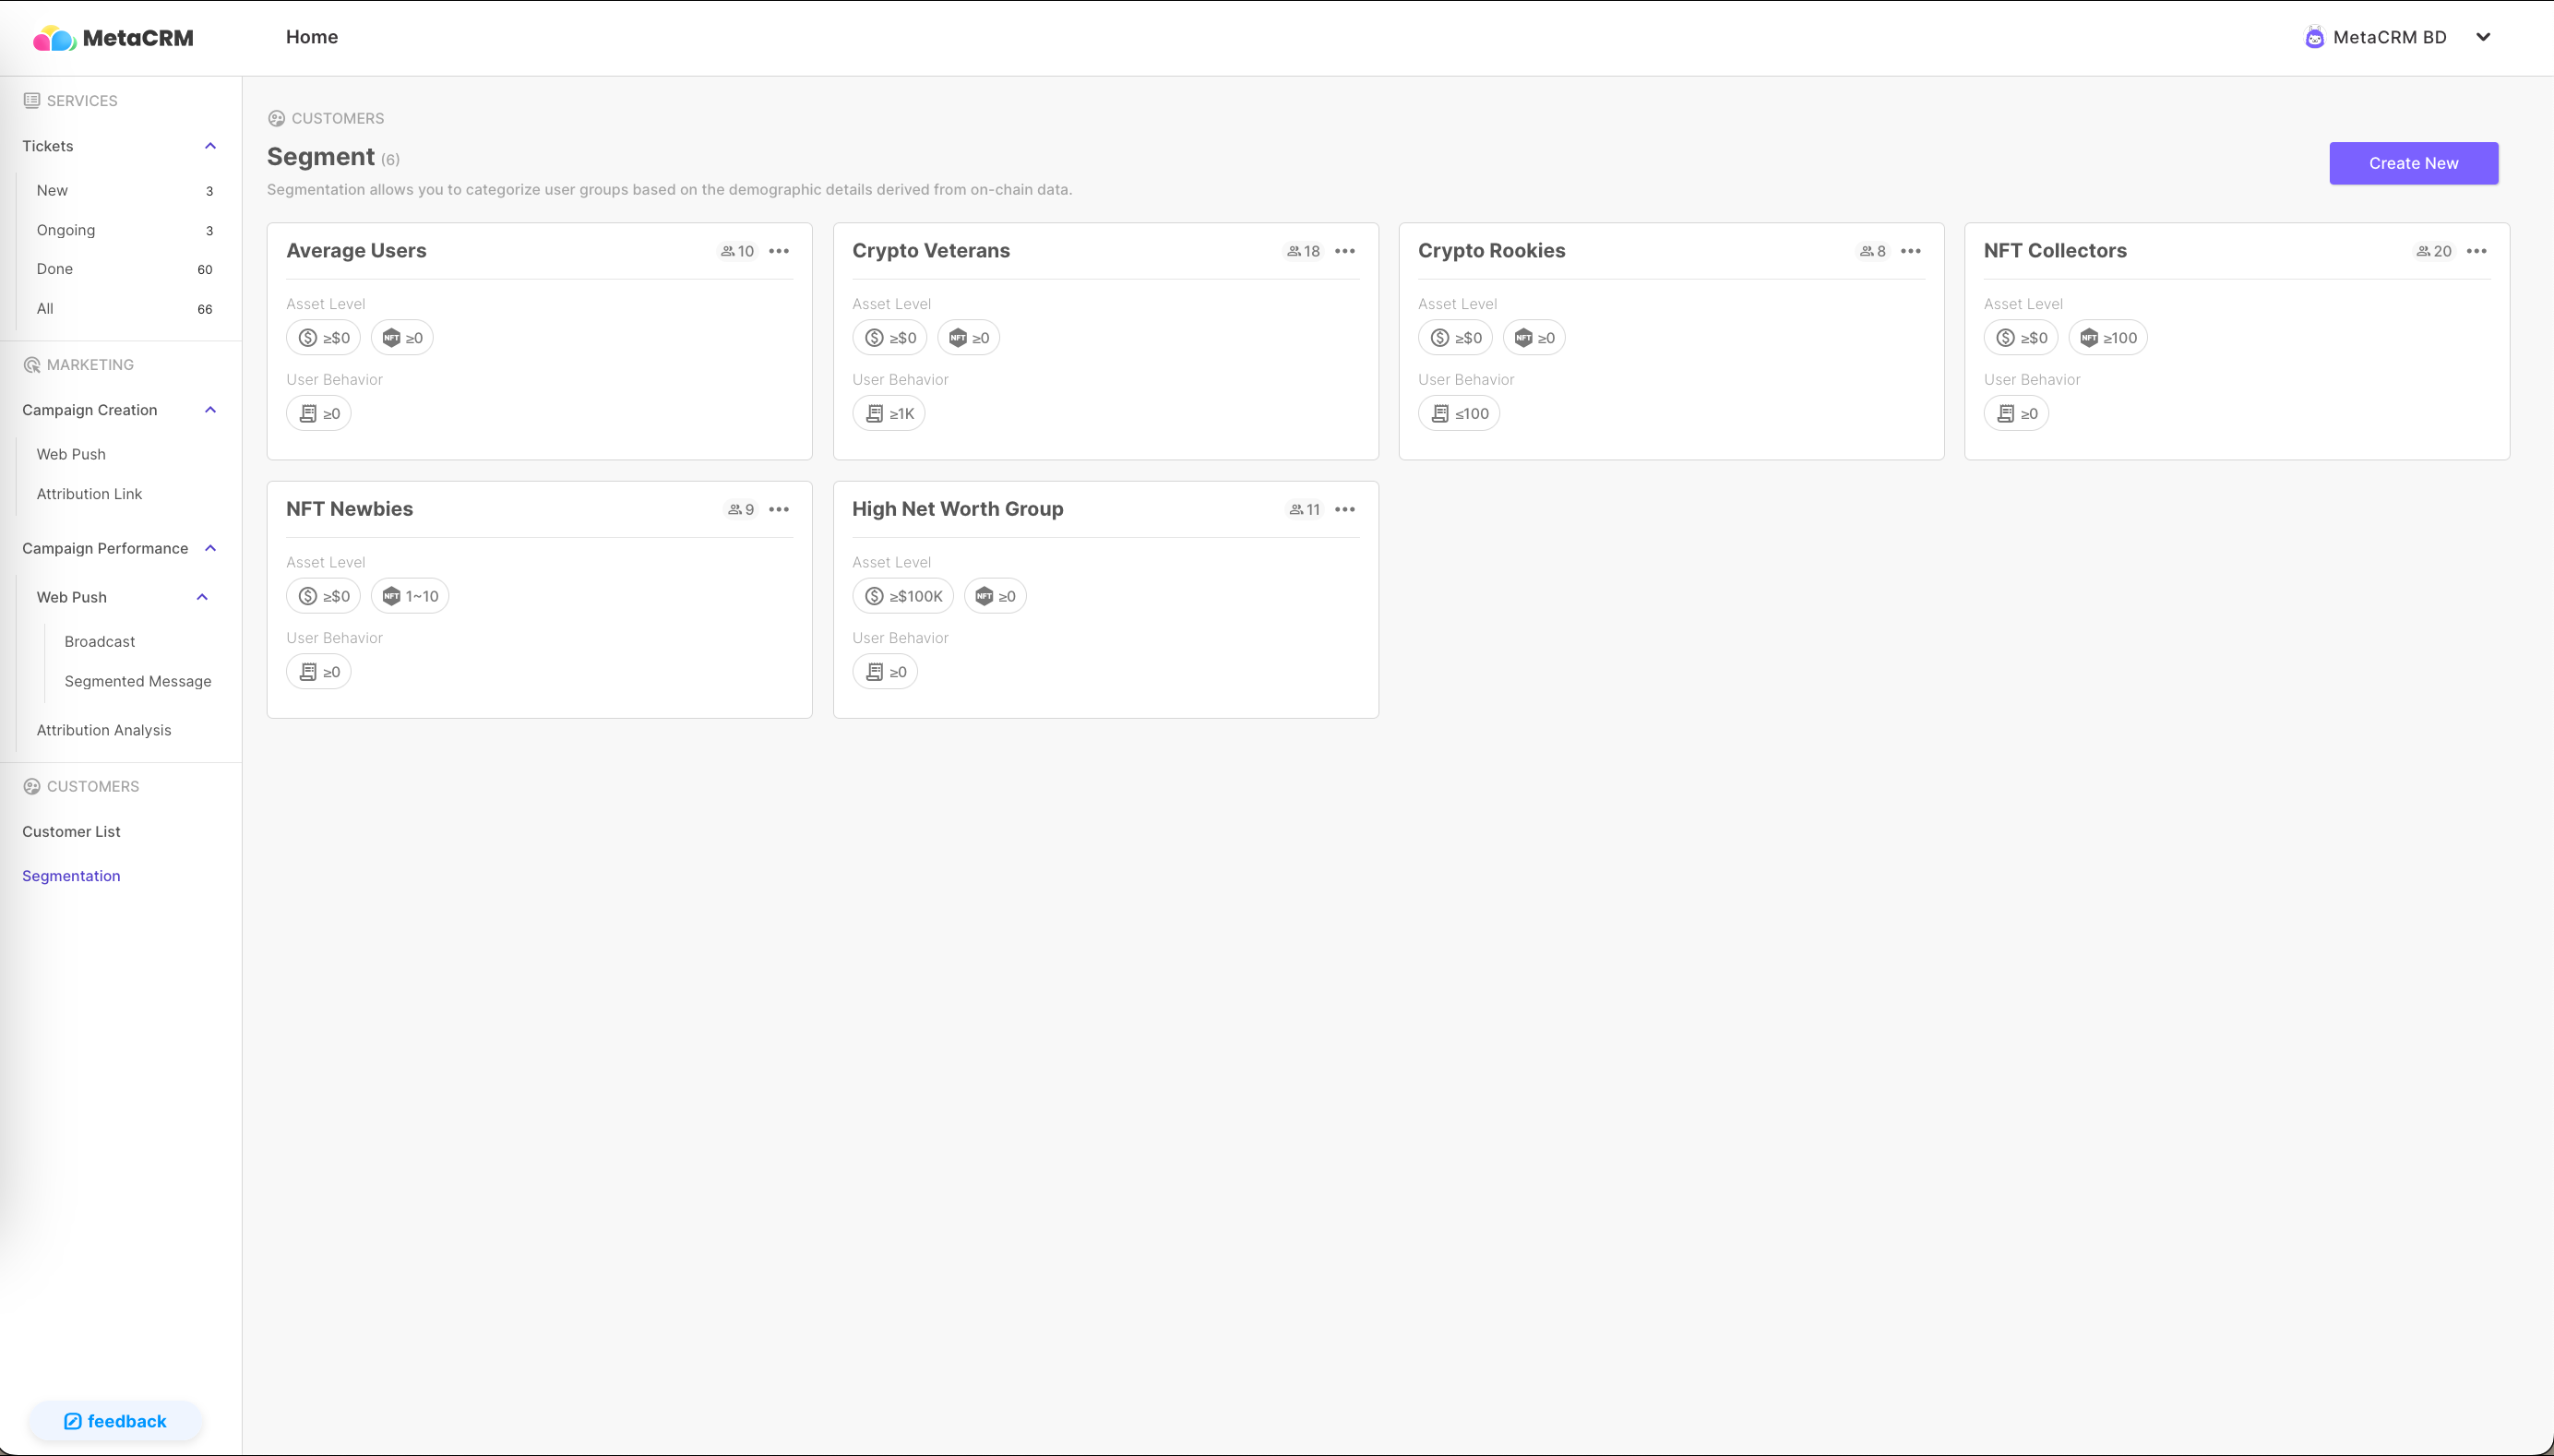Go to Customer List page
The width and height of the screenshot is (2554, 1456).
click(71, 831)
